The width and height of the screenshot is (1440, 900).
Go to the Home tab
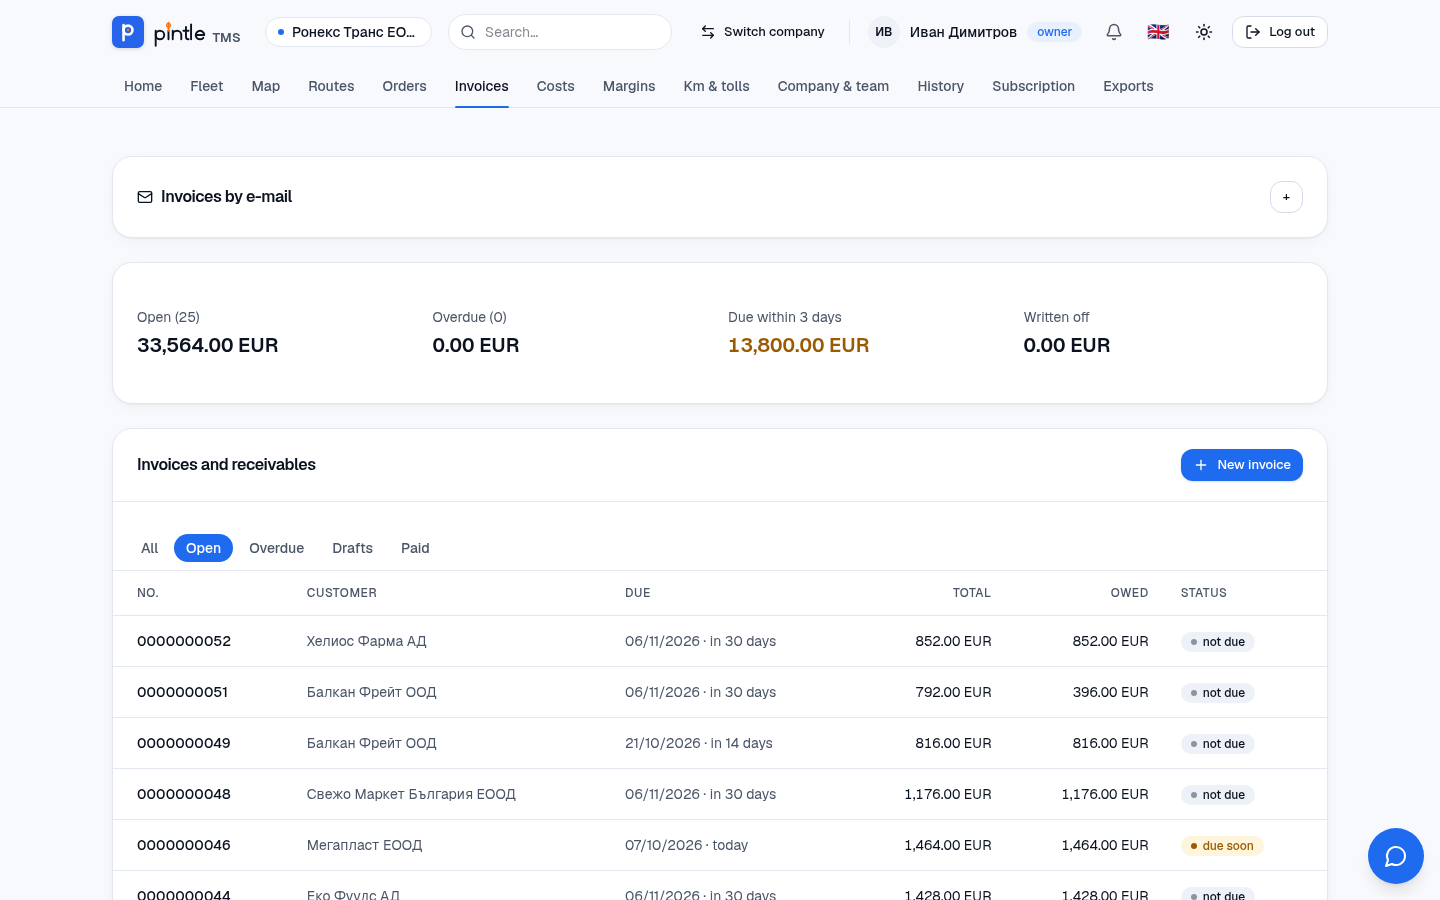[x=143, y=86]
